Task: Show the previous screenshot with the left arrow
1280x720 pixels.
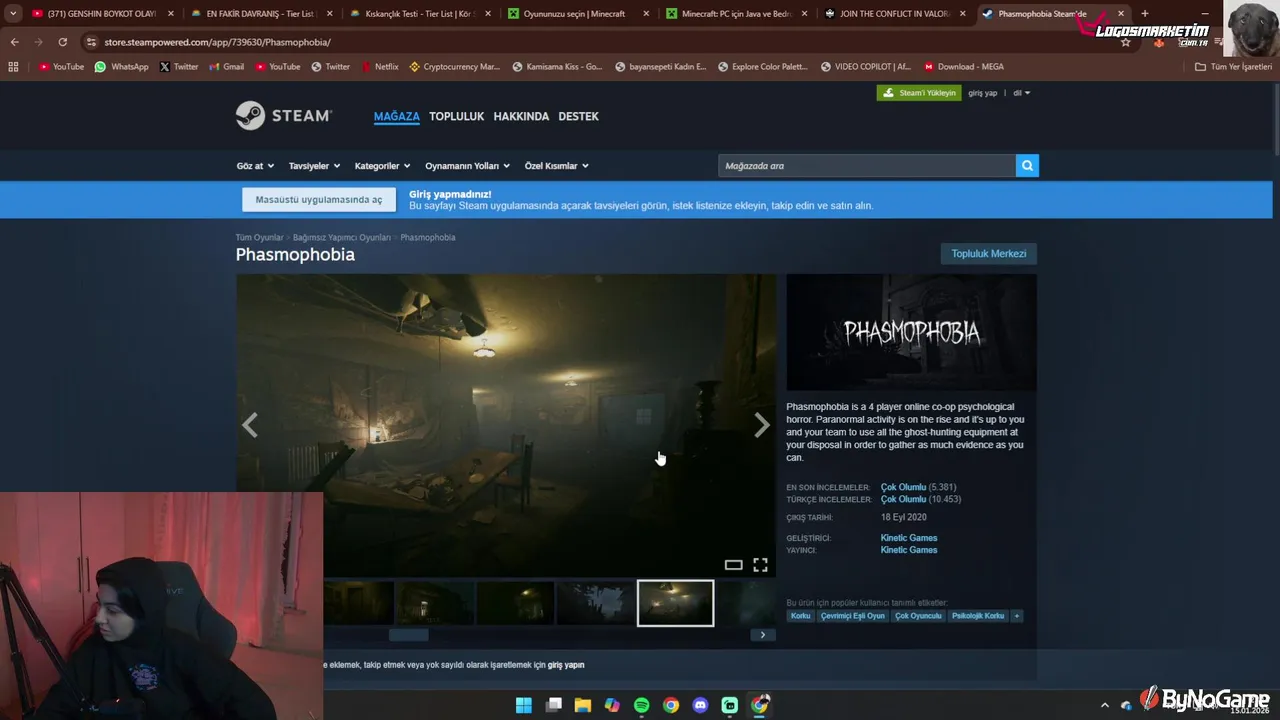Action: coord(250,426)
